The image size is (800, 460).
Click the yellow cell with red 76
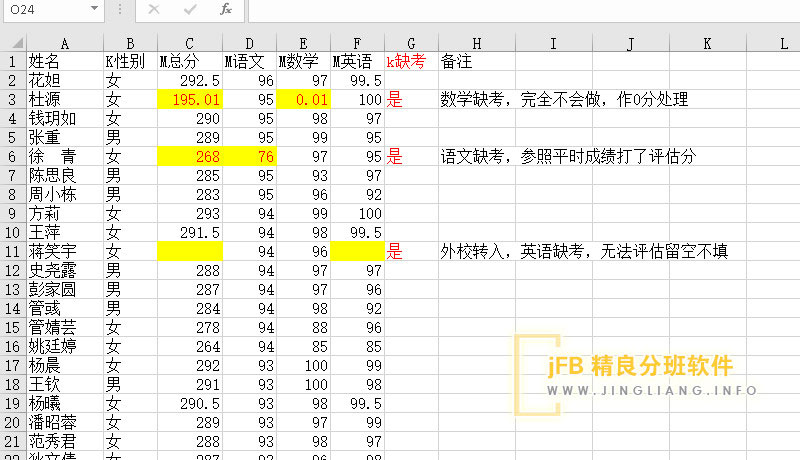point(249,157)
